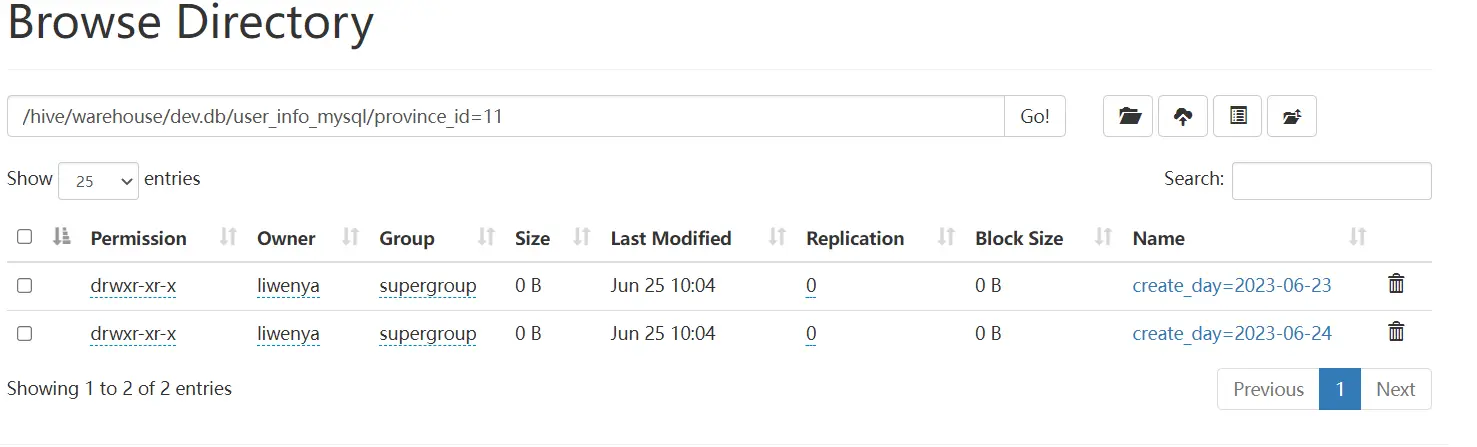Click the Search input field

(x=1332, y=181)
